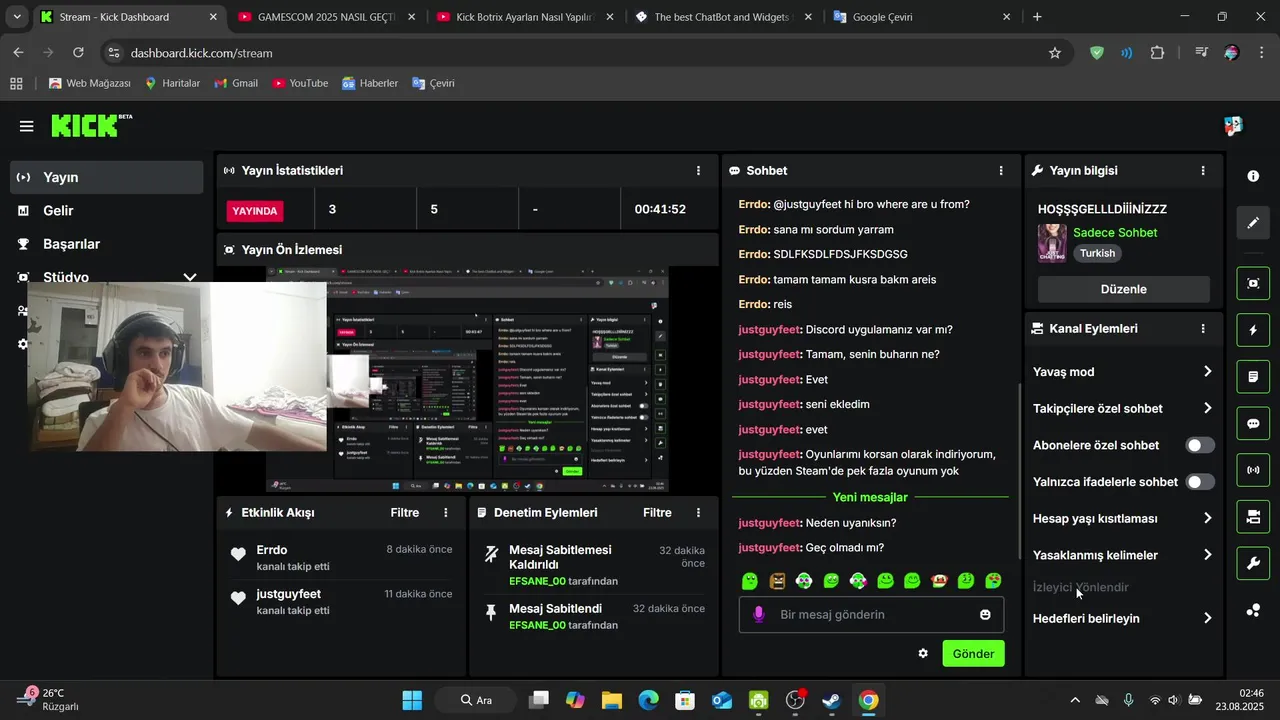The width and height of the screenshot is (1280, 720).
Task: Select Başarılar in sidebar
Action: pos(107,244)
